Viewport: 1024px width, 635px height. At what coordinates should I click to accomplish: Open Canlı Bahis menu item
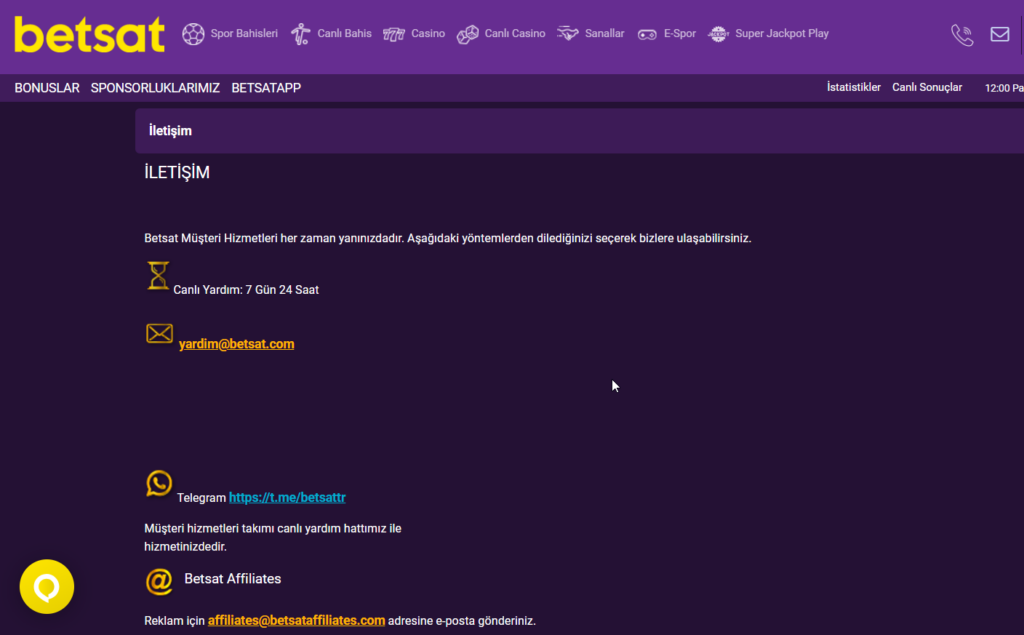pyautogui.click(x=344, y=33)
